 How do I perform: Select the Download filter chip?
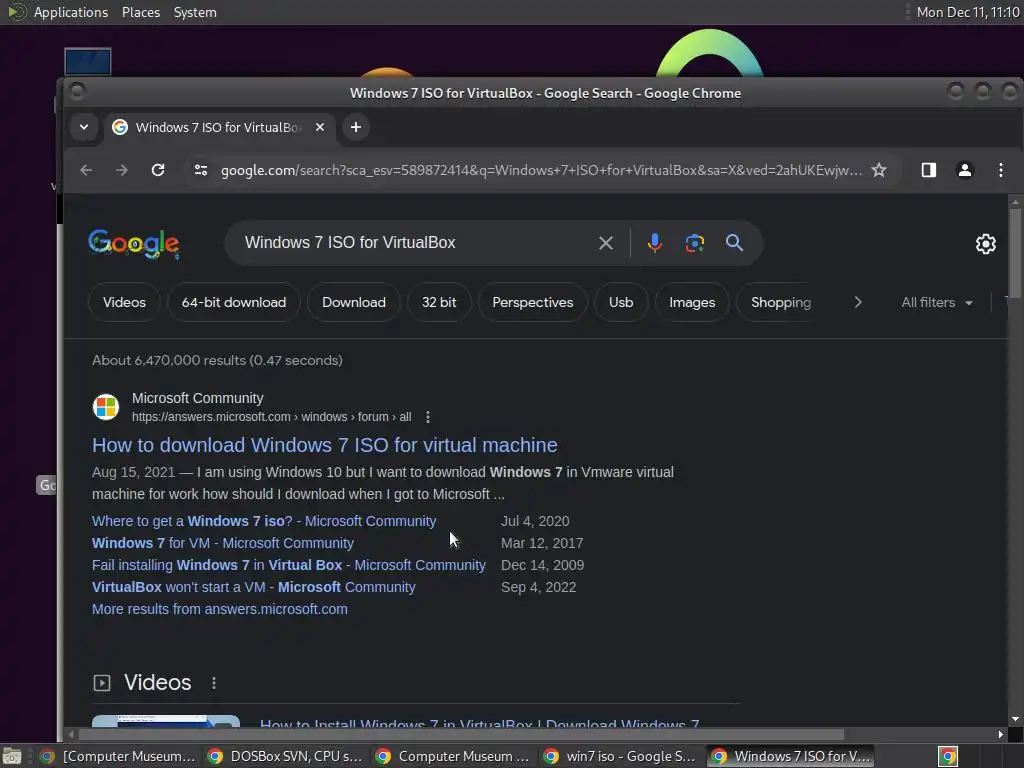354,302
